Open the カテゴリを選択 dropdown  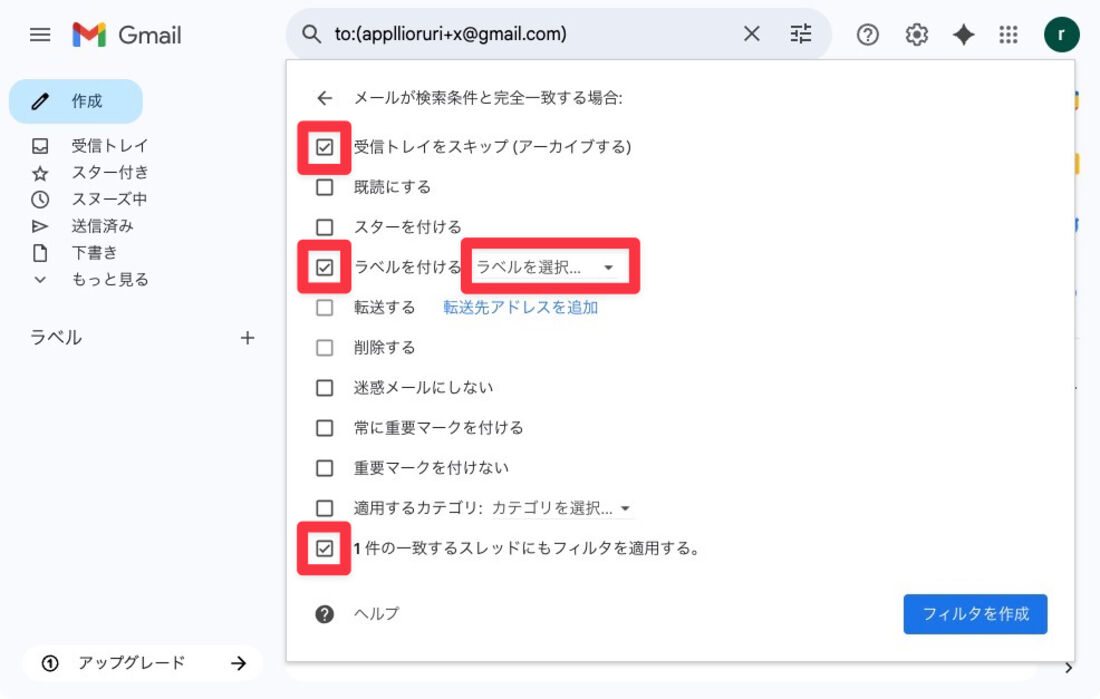tap(561, 508)
